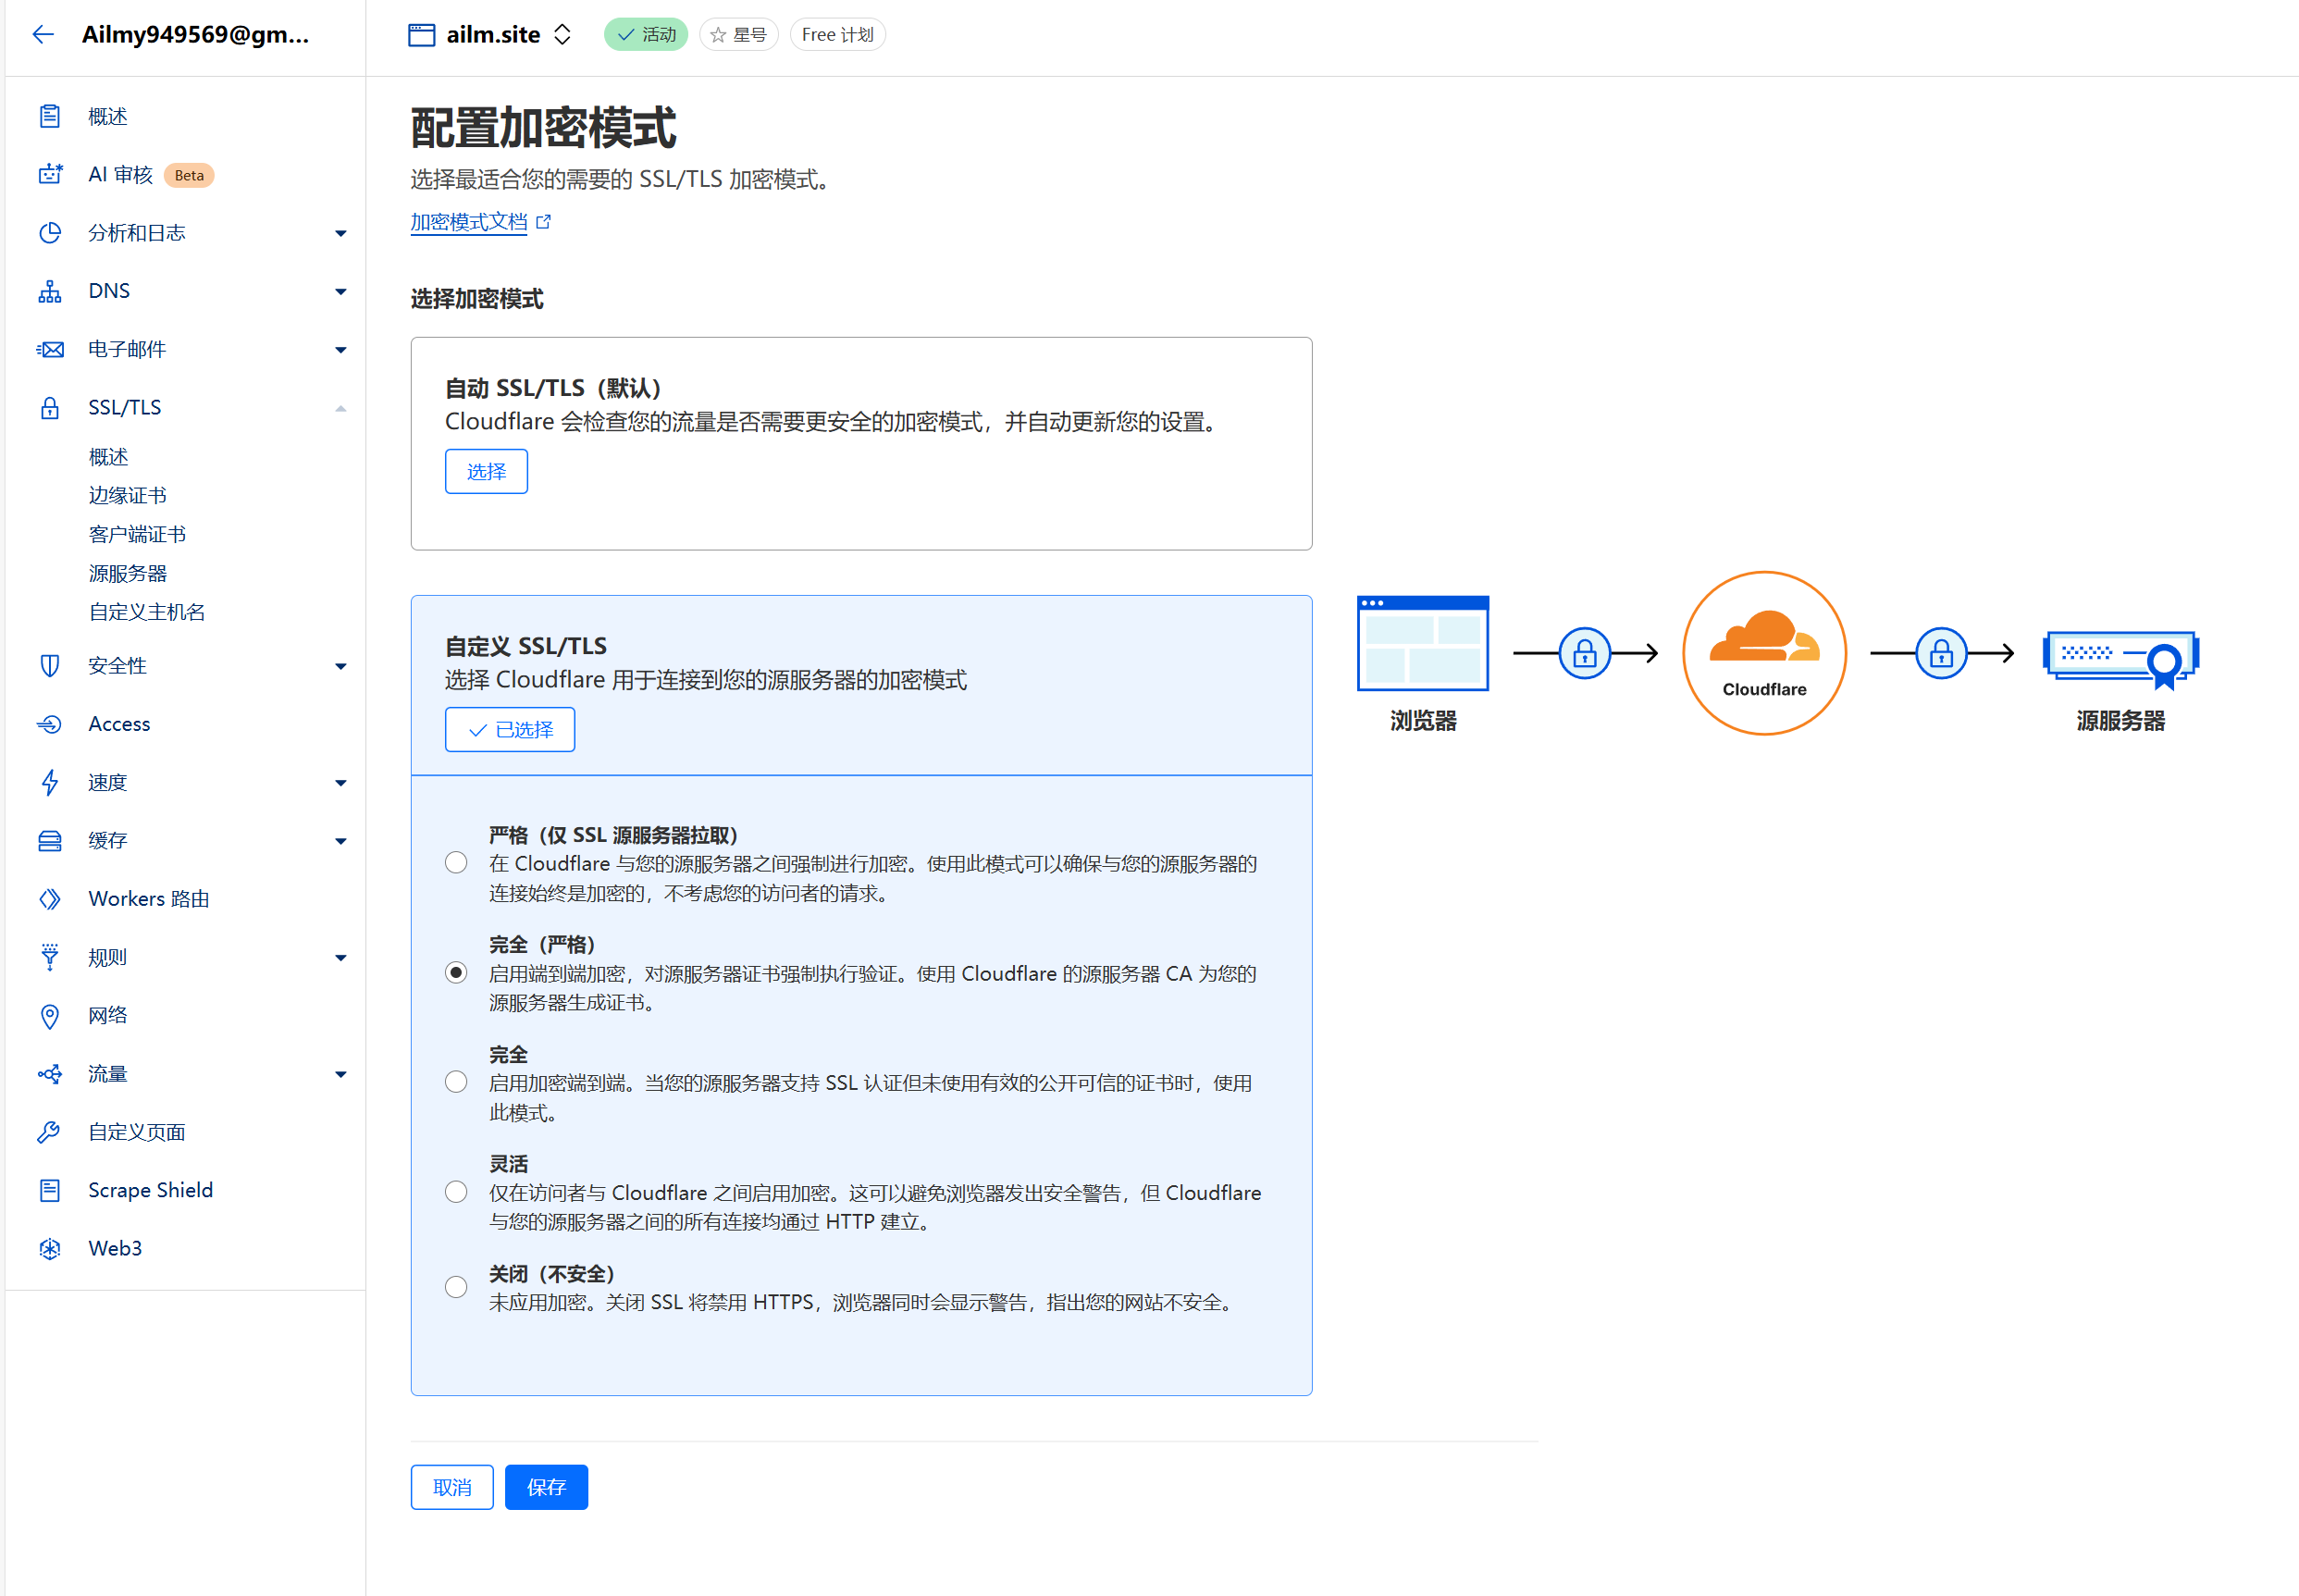Click the 星号 star badge

(x=738, y=35)
